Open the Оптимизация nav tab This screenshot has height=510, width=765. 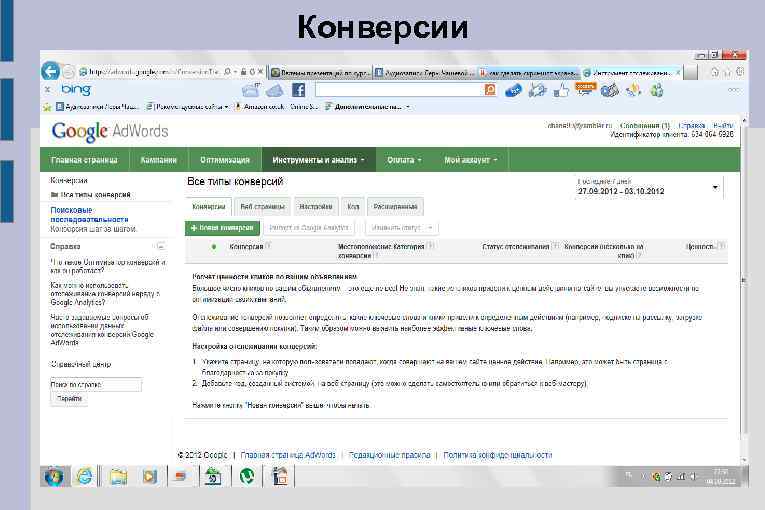[225, 160]
